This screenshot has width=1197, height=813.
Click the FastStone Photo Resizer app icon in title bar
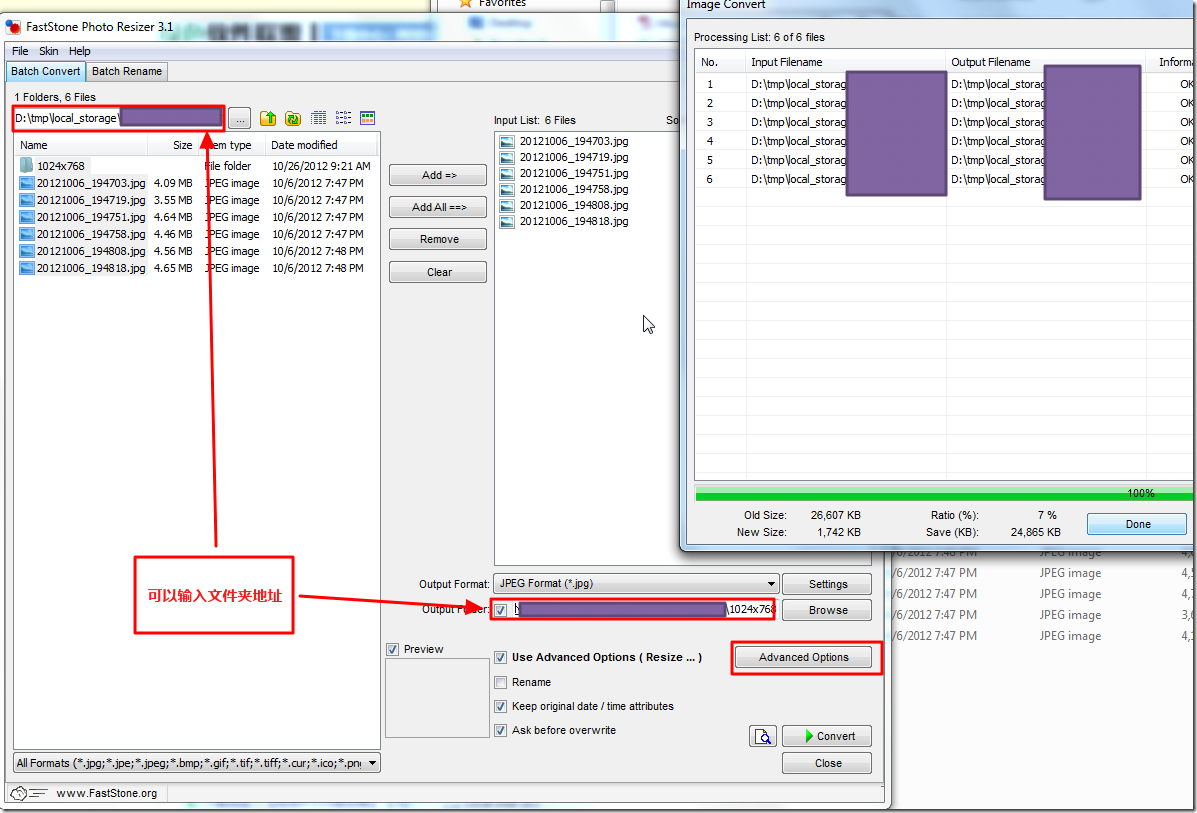pyautogui.click(x=13, y=27)
